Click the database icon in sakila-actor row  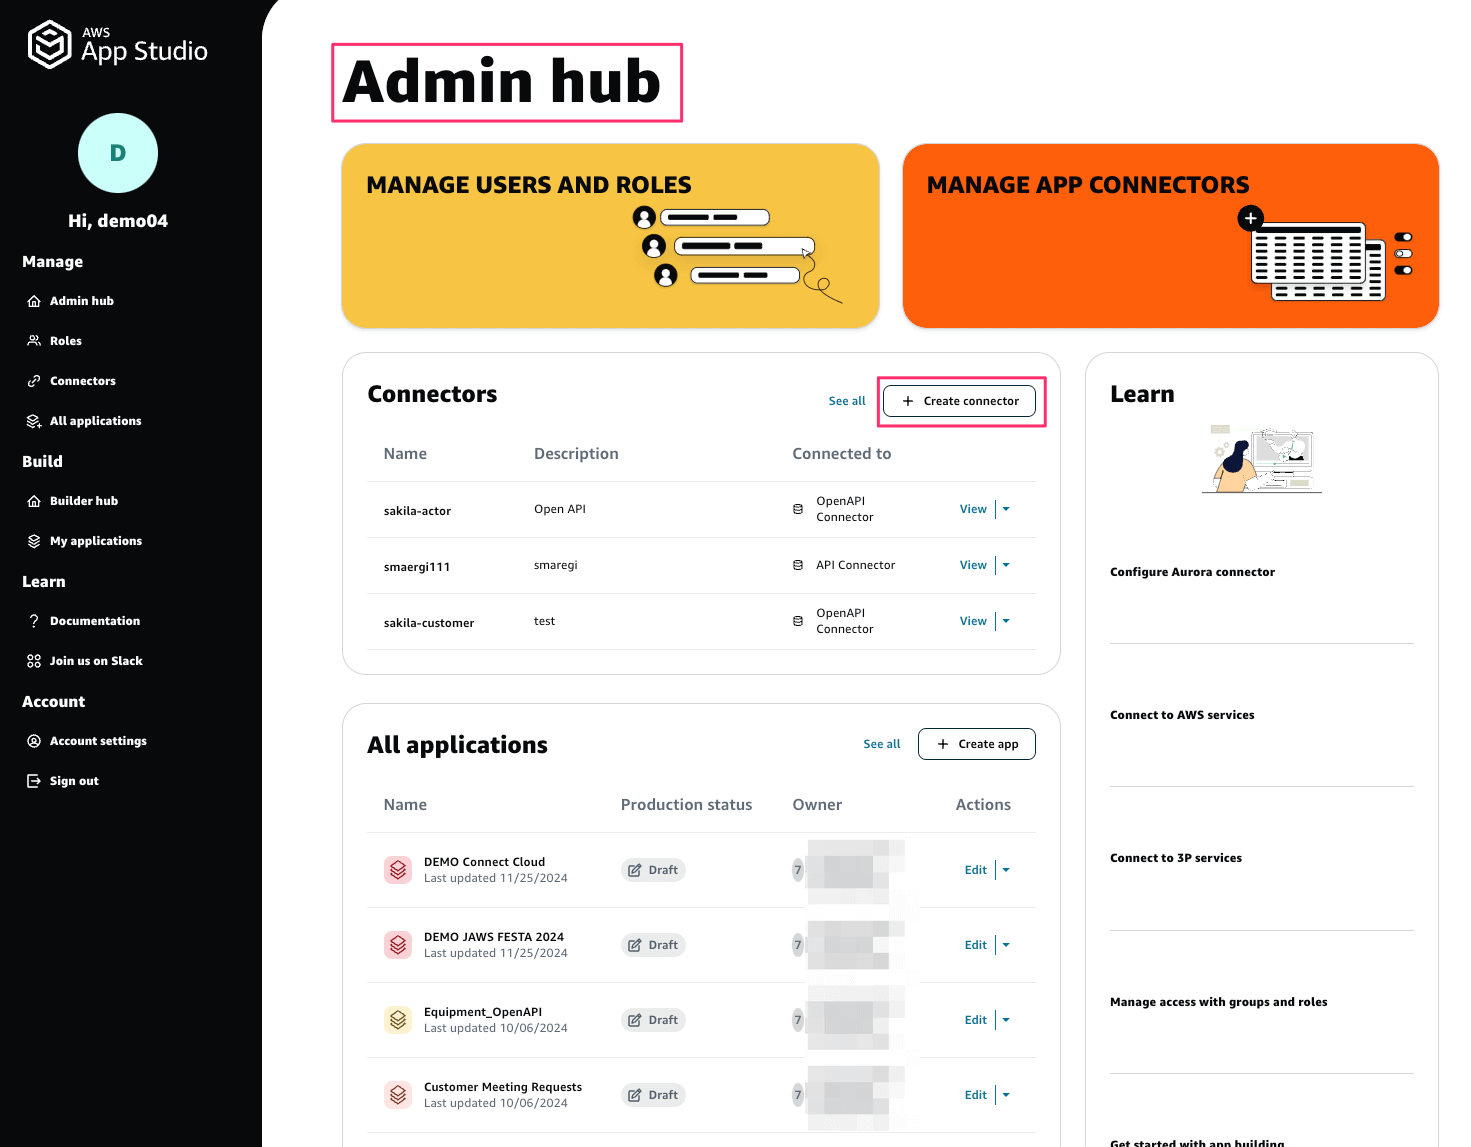tap(798, 509)
